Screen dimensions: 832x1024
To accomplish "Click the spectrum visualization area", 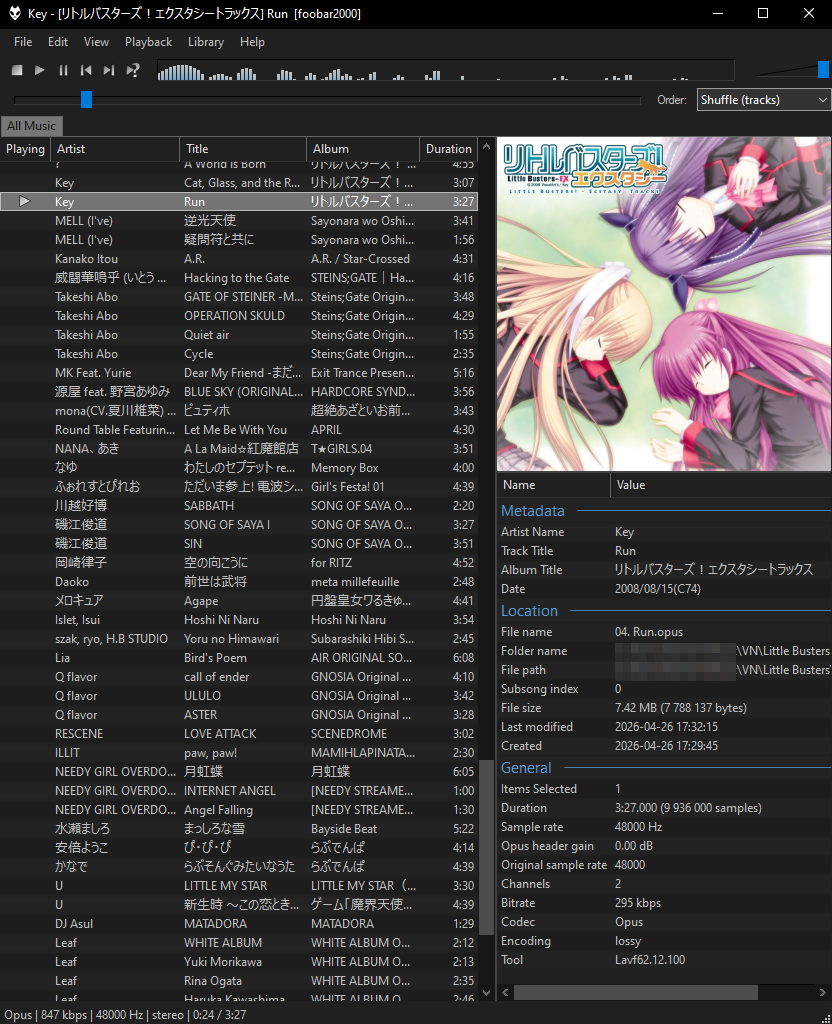I will pos(445,70).
